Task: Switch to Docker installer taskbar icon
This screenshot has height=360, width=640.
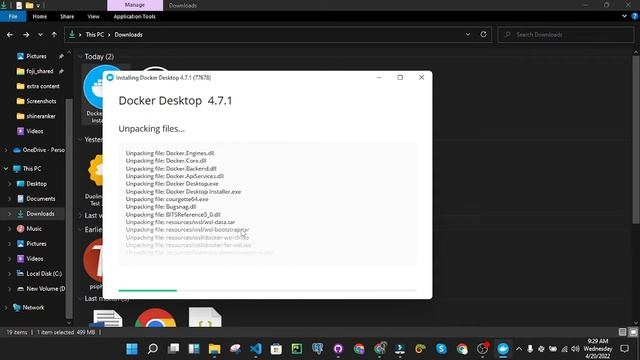Action: click(x=503, y=349)
